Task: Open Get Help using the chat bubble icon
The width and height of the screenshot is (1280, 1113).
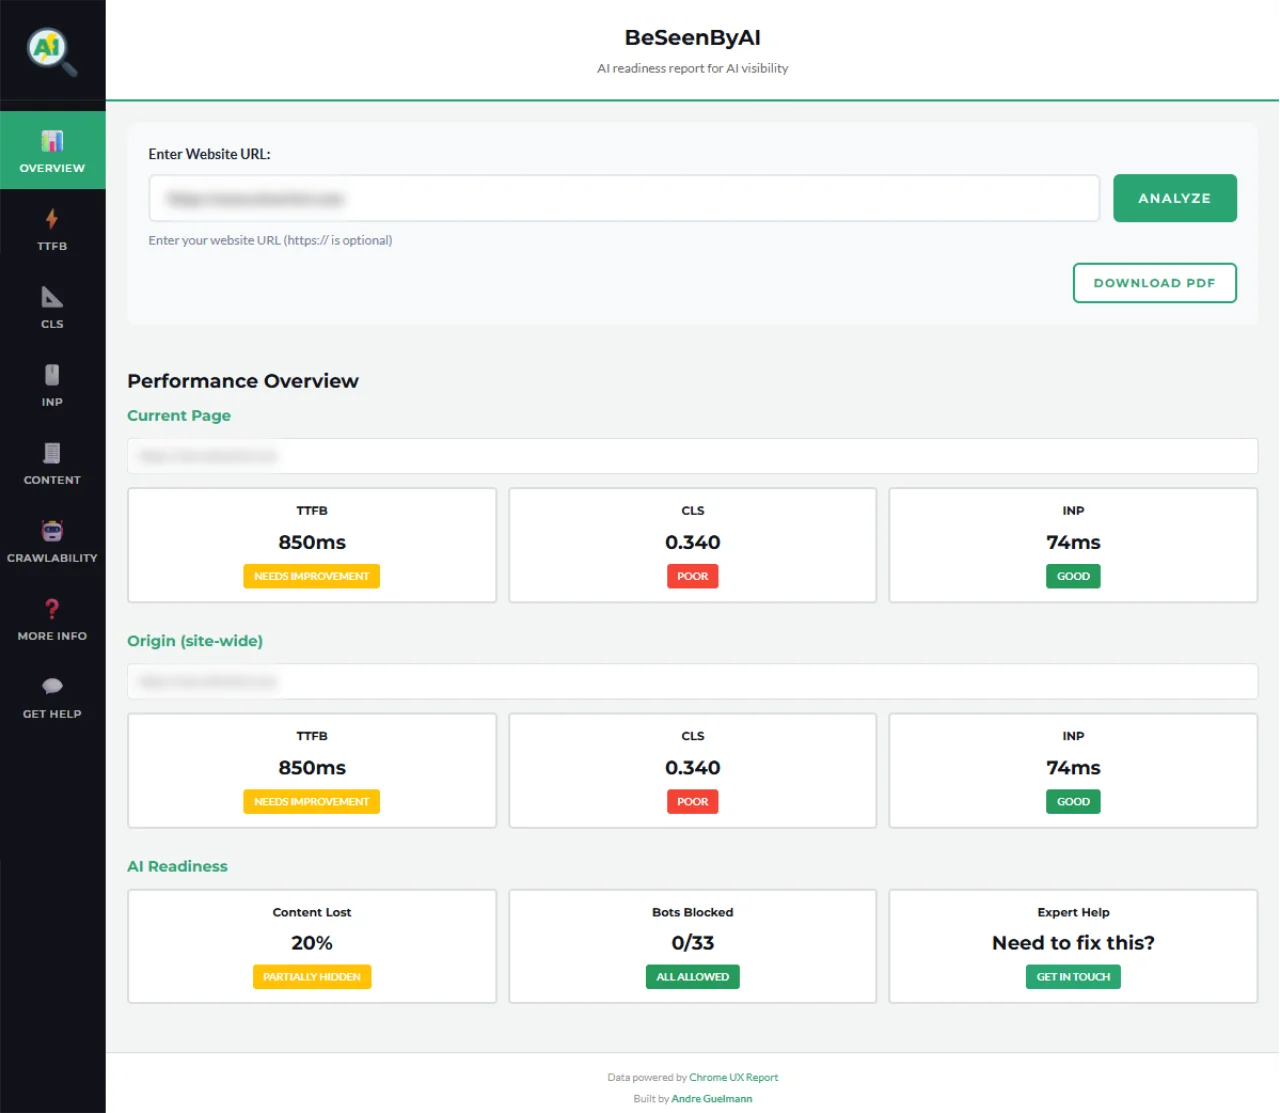Action: 52,695
